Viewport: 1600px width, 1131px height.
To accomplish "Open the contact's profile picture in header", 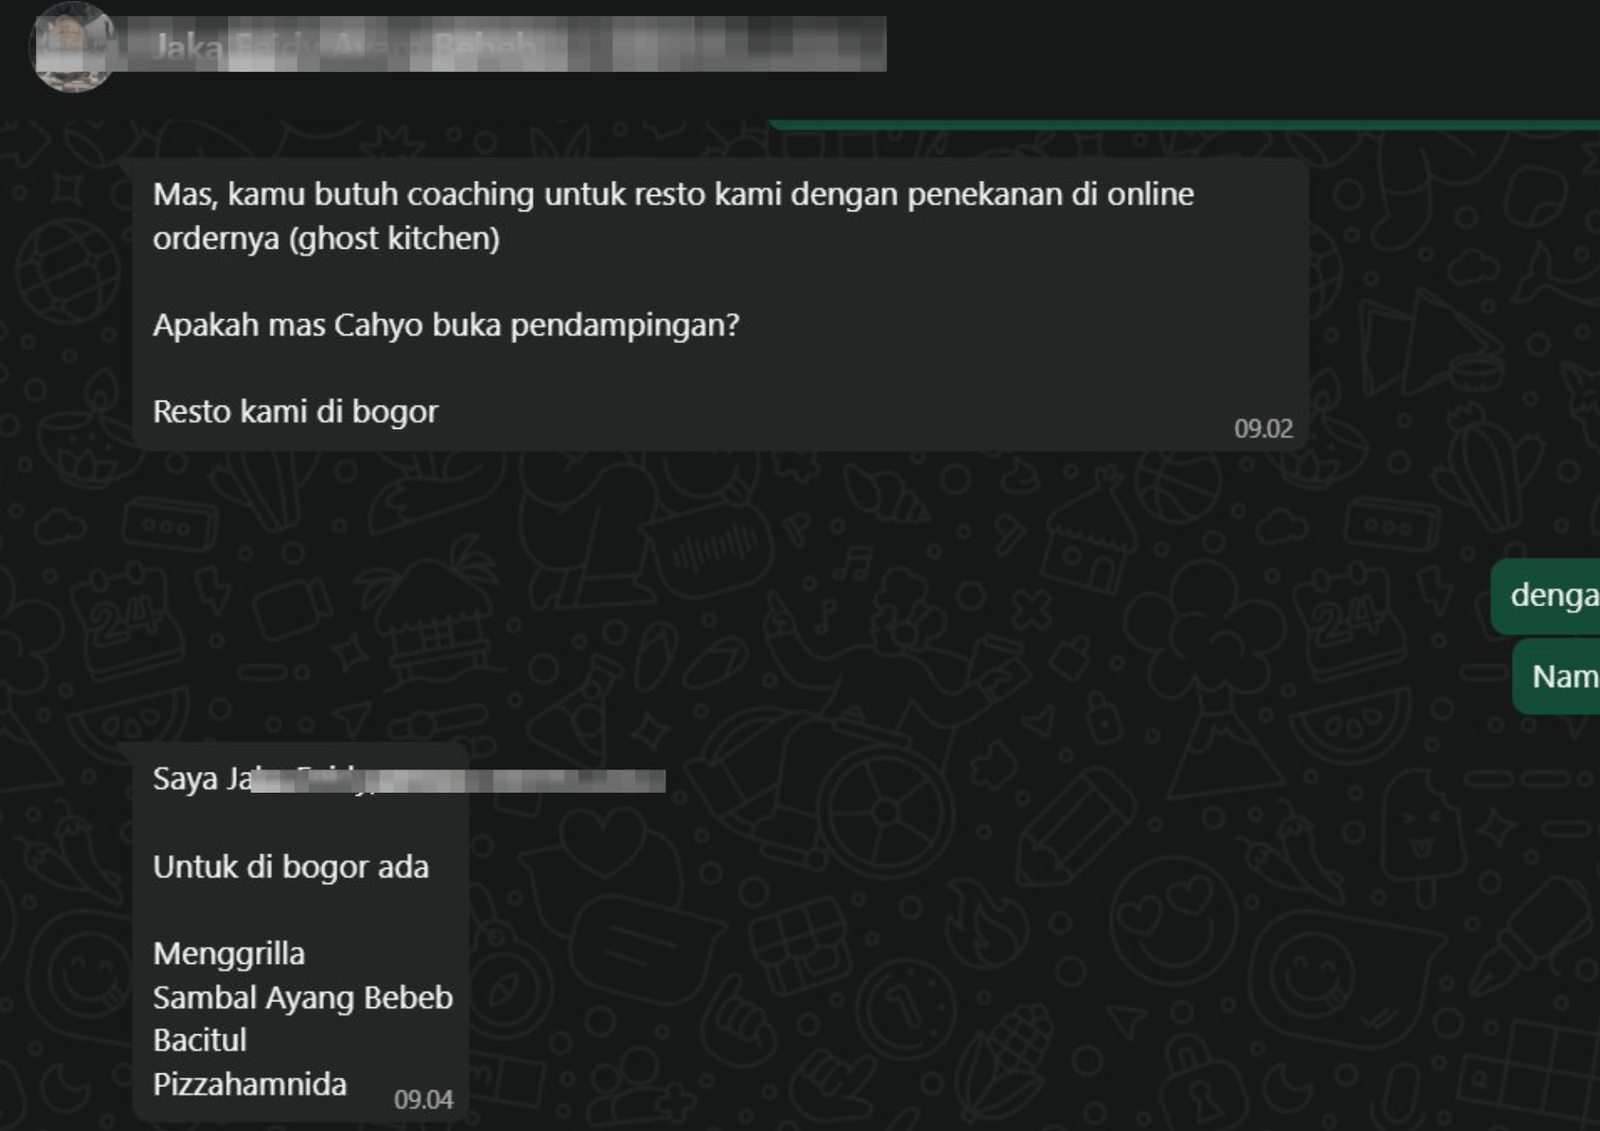I will [74, 47].
